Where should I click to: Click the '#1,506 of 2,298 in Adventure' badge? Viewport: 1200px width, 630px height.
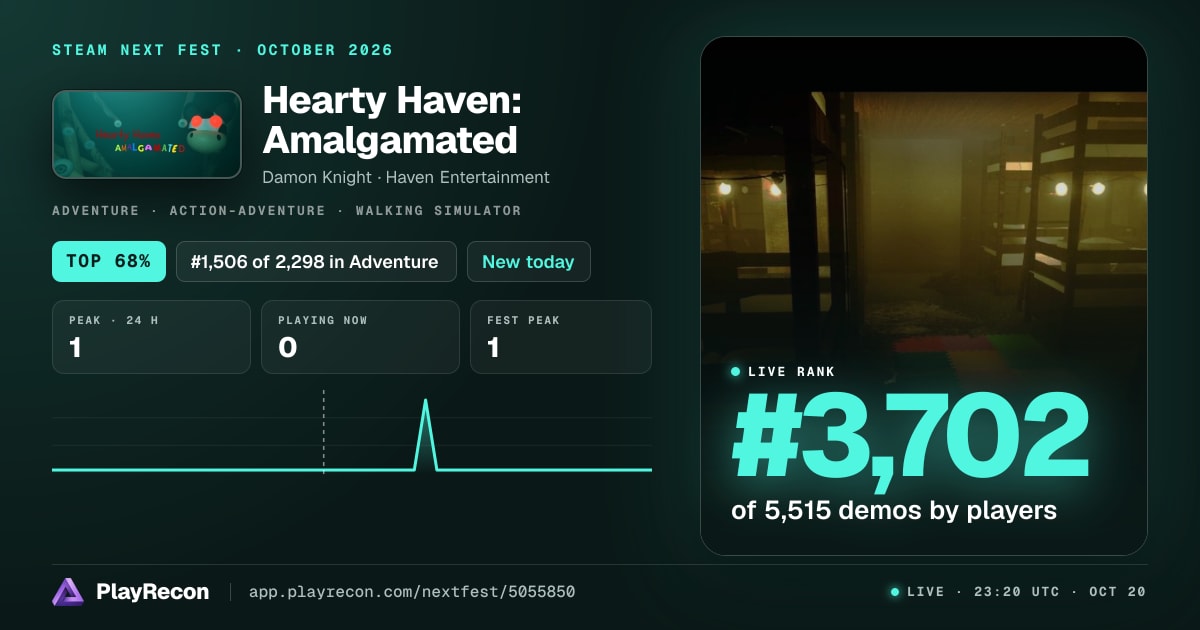click(316, 262)
